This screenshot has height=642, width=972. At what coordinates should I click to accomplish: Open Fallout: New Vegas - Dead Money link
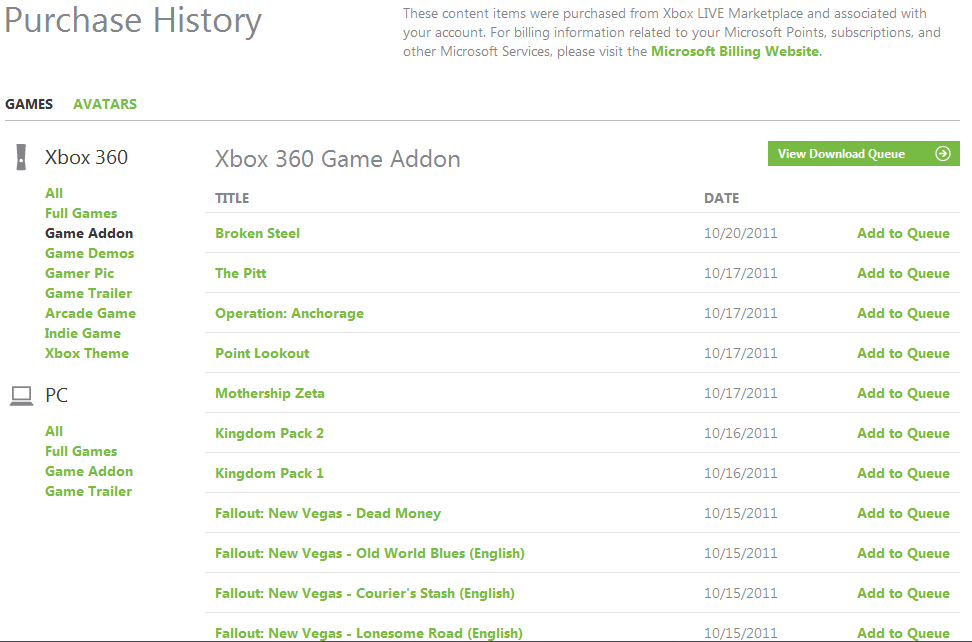coord(328,513)
